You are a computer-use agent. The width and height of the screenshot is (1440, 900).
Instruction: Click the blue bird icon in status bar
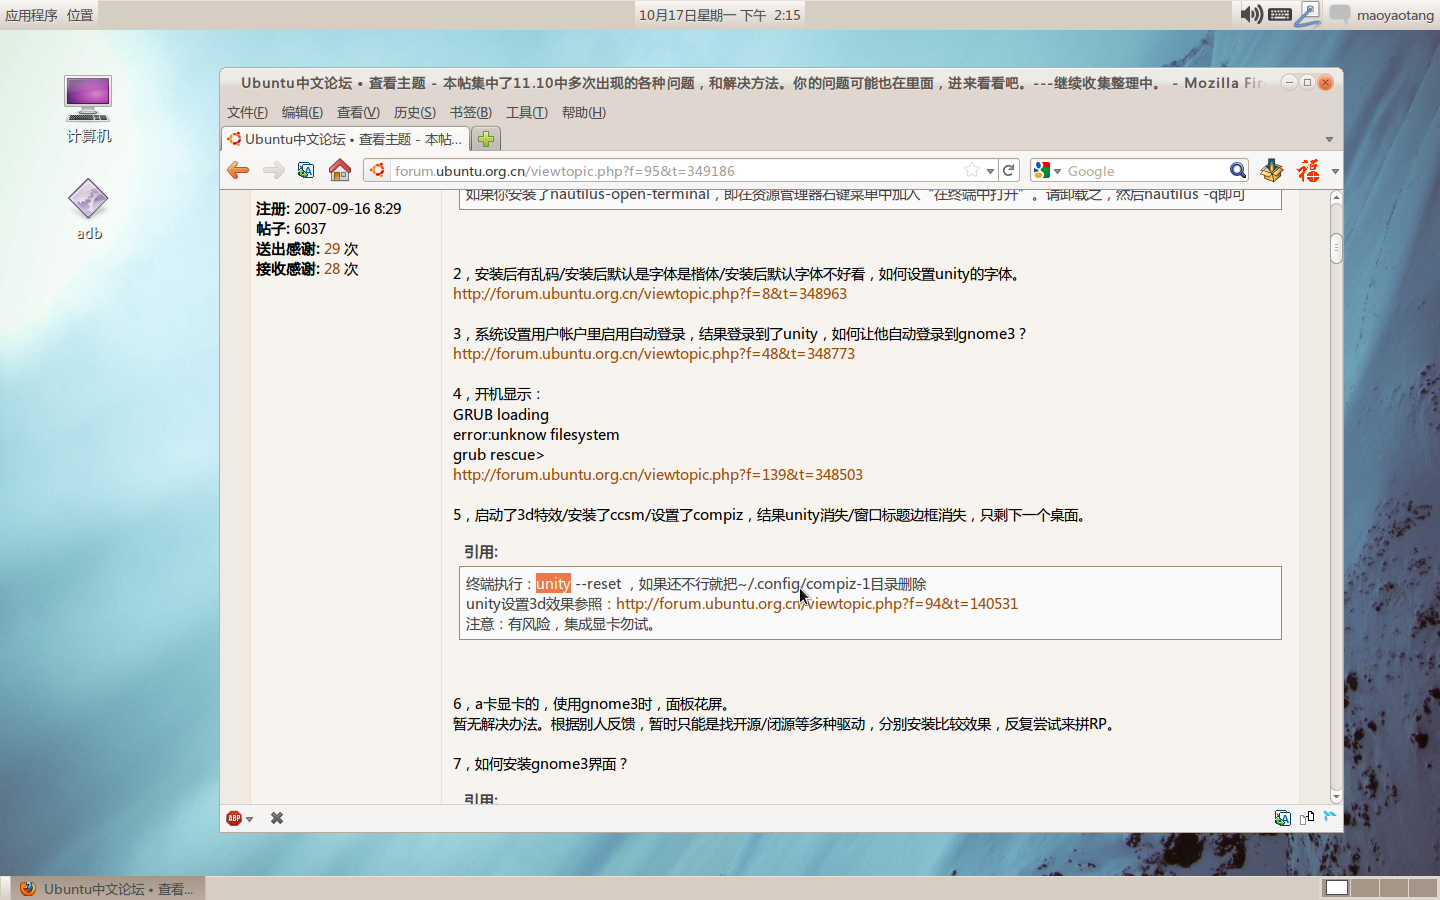pyautogui.click(x=1330, y=816)
